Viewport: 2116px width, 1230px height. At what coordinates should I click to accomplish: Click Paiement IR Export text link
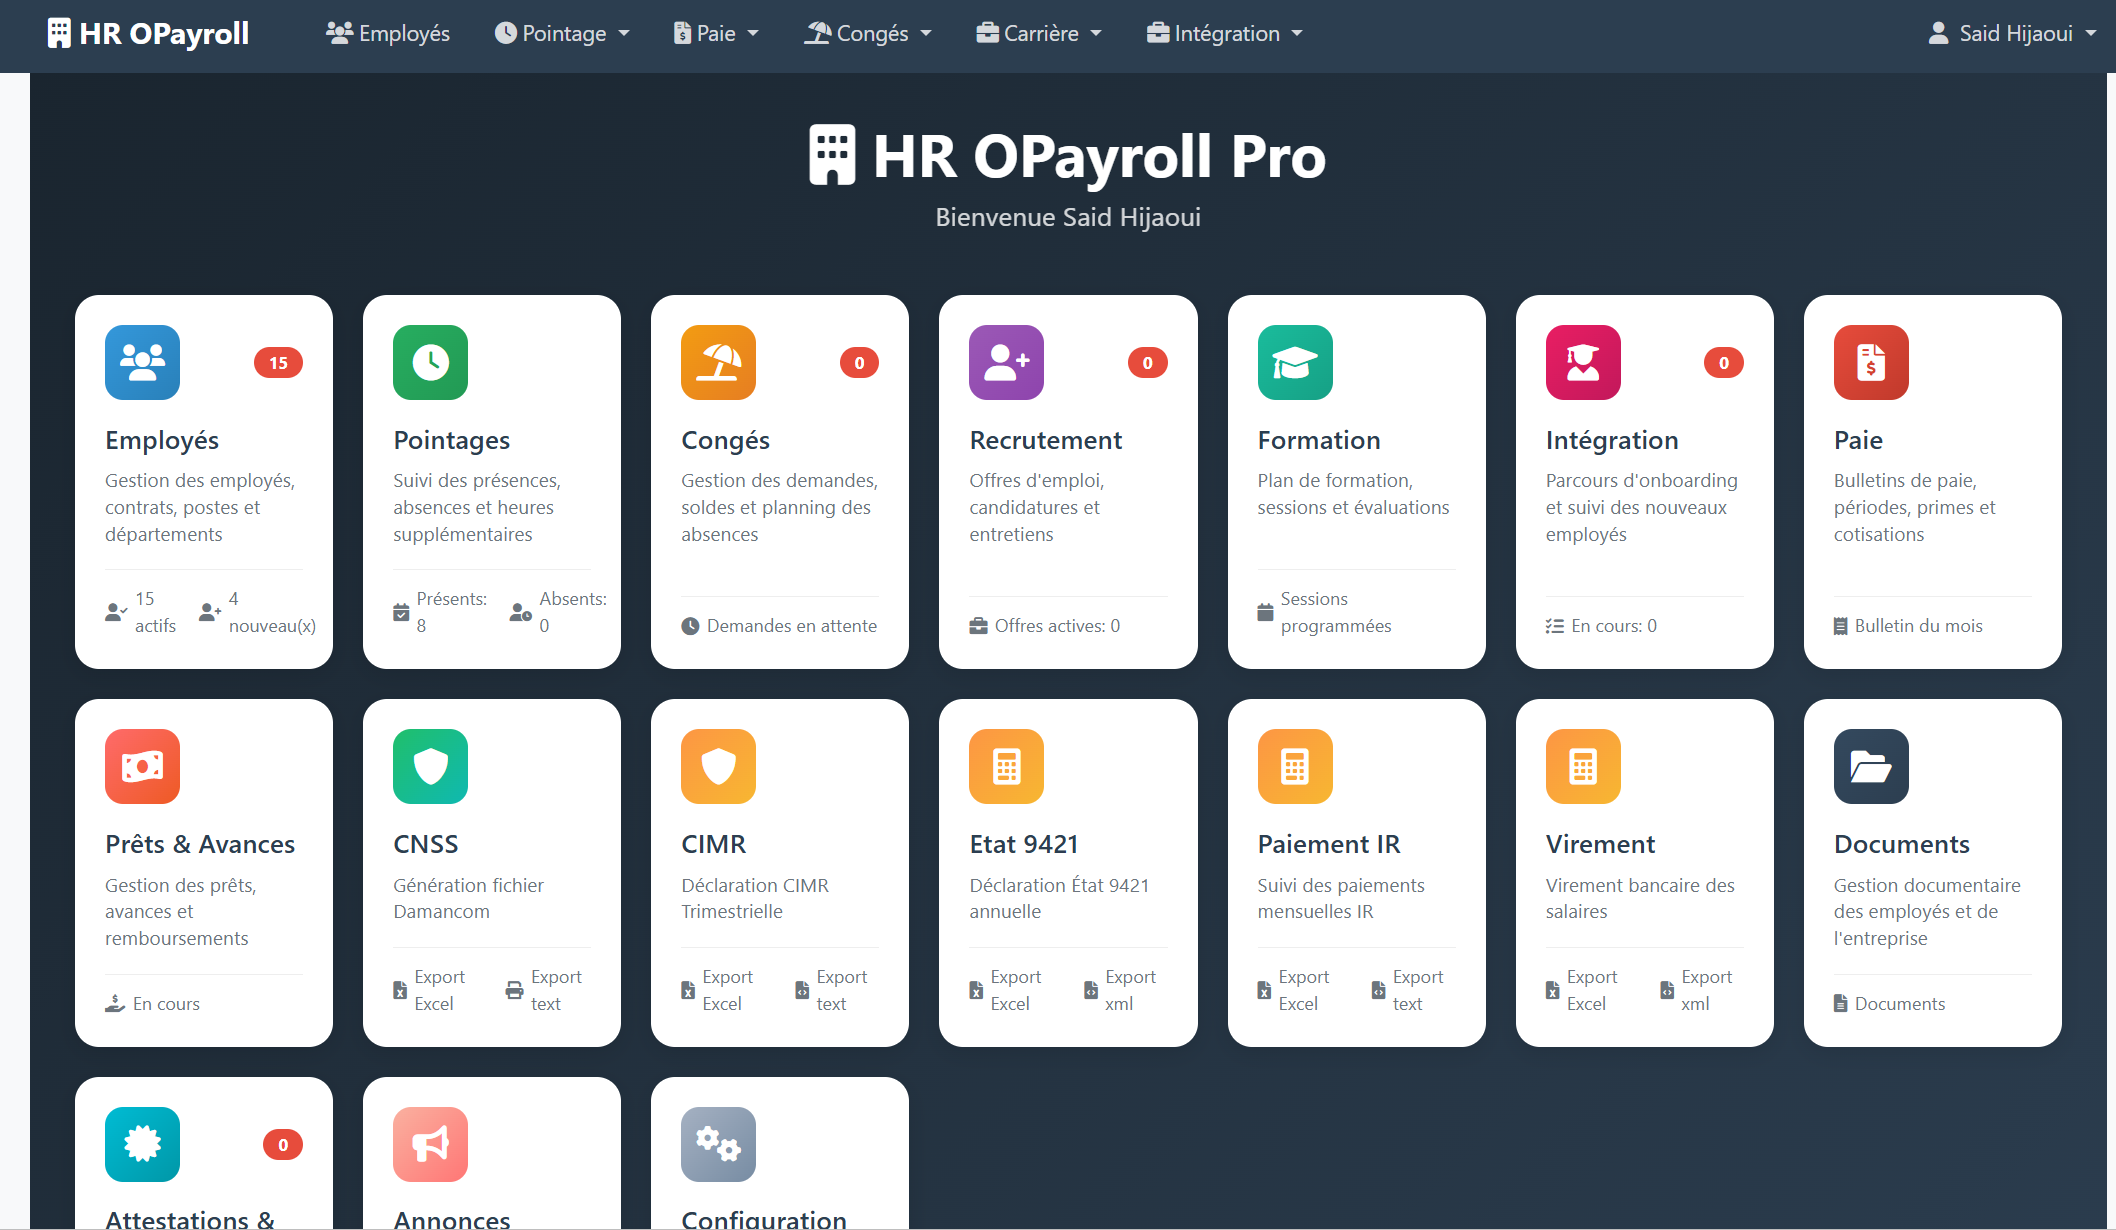click(1408, 990)
